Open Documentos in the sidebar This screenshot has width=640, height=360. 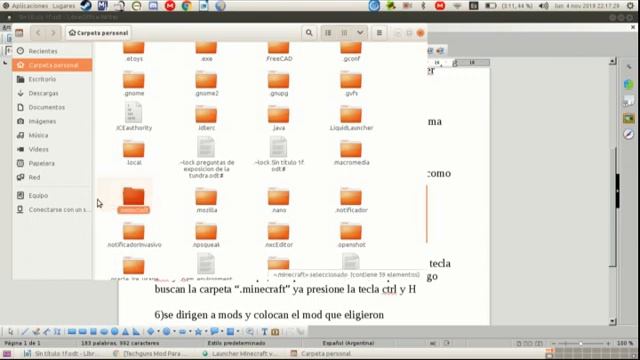[52, 107]
